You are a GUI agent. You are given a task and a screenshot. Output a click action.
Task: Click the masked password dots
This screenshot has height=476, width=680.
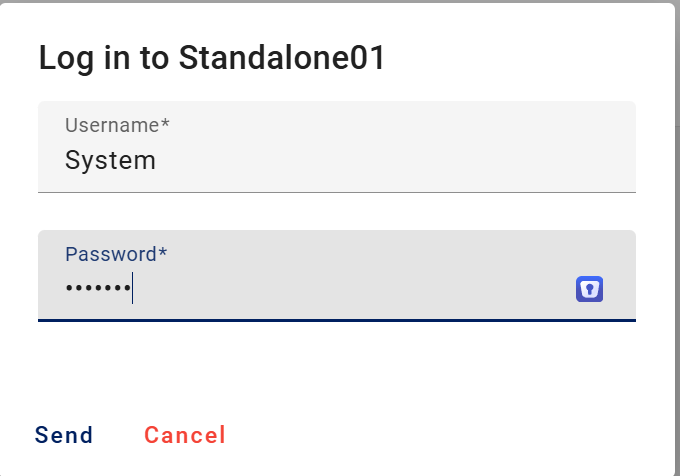point(98,289)
